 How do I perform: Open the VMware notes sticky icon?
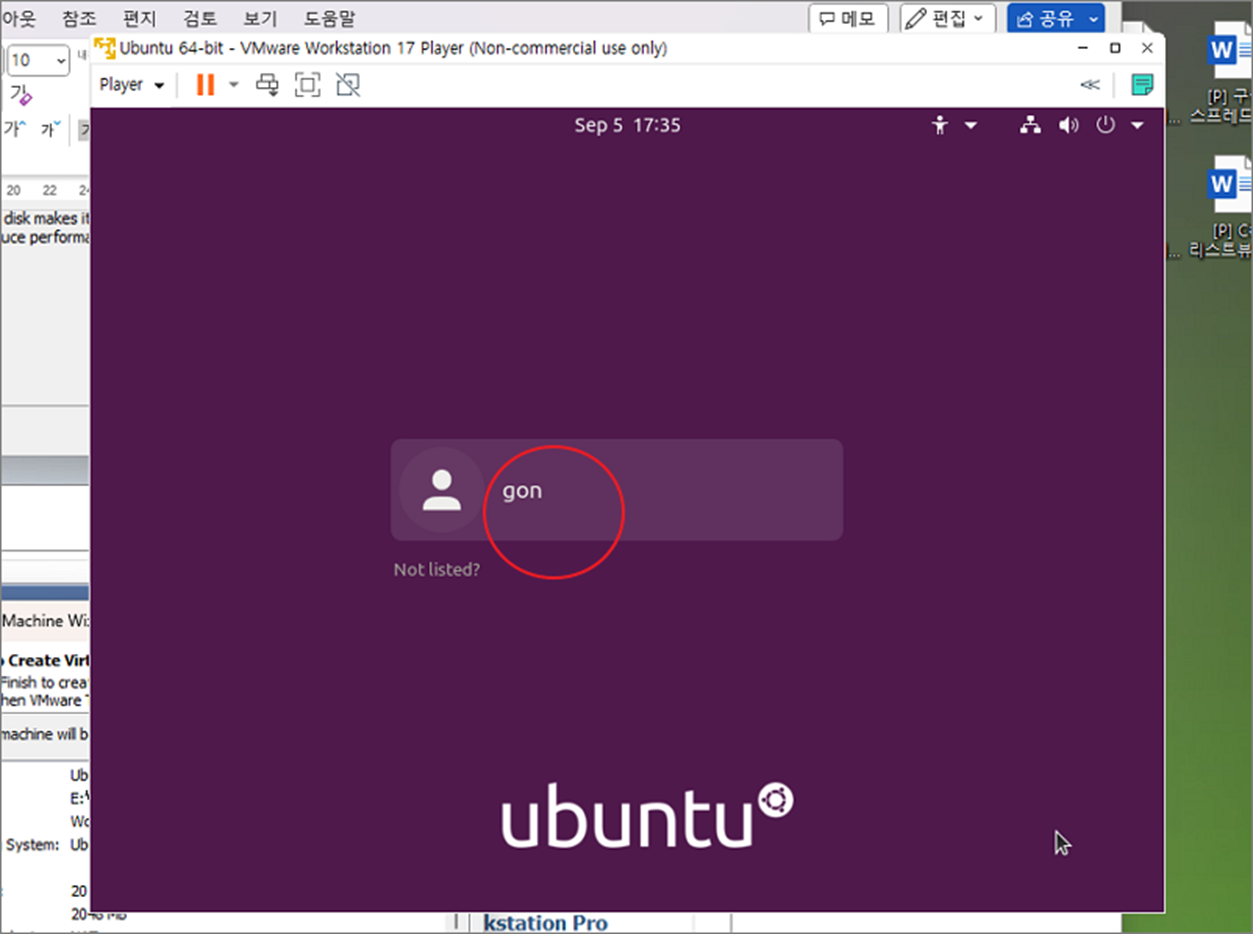[1142, 85]
